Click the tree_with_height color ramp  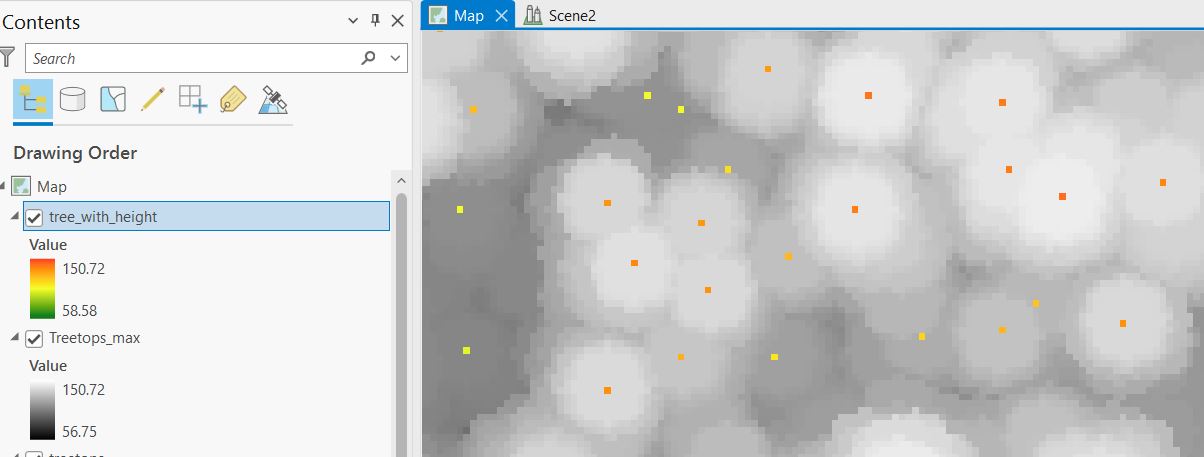pos(42,289)
